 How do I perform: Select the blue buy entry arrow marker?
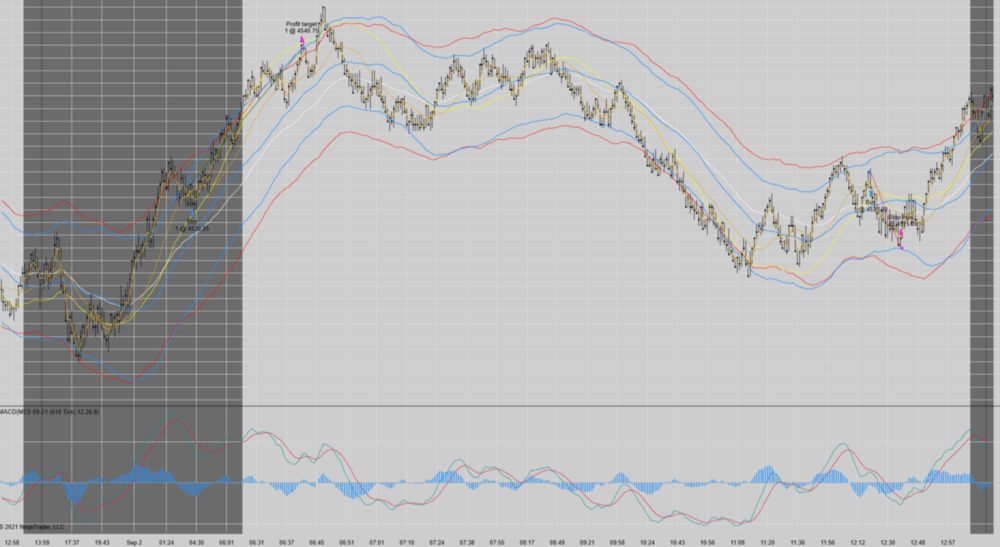(x=193, y=213)
